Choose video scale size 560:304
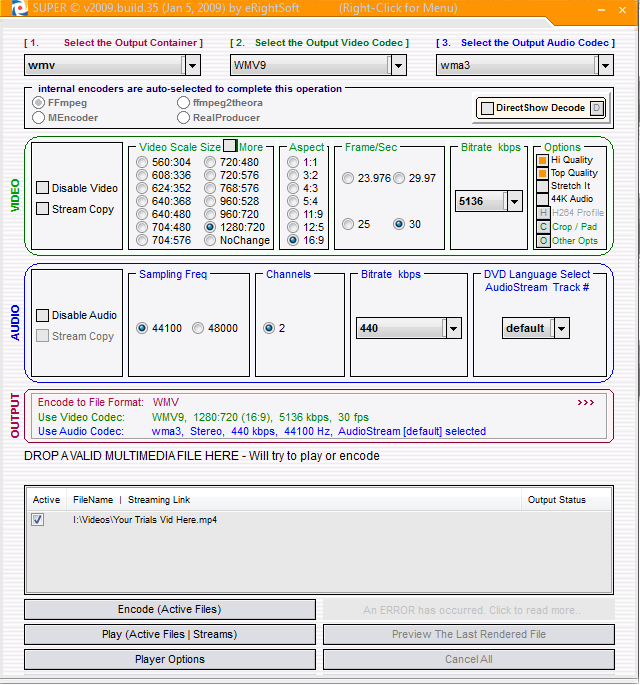Viewport: 640px width, 685px height. coord(142,162)
